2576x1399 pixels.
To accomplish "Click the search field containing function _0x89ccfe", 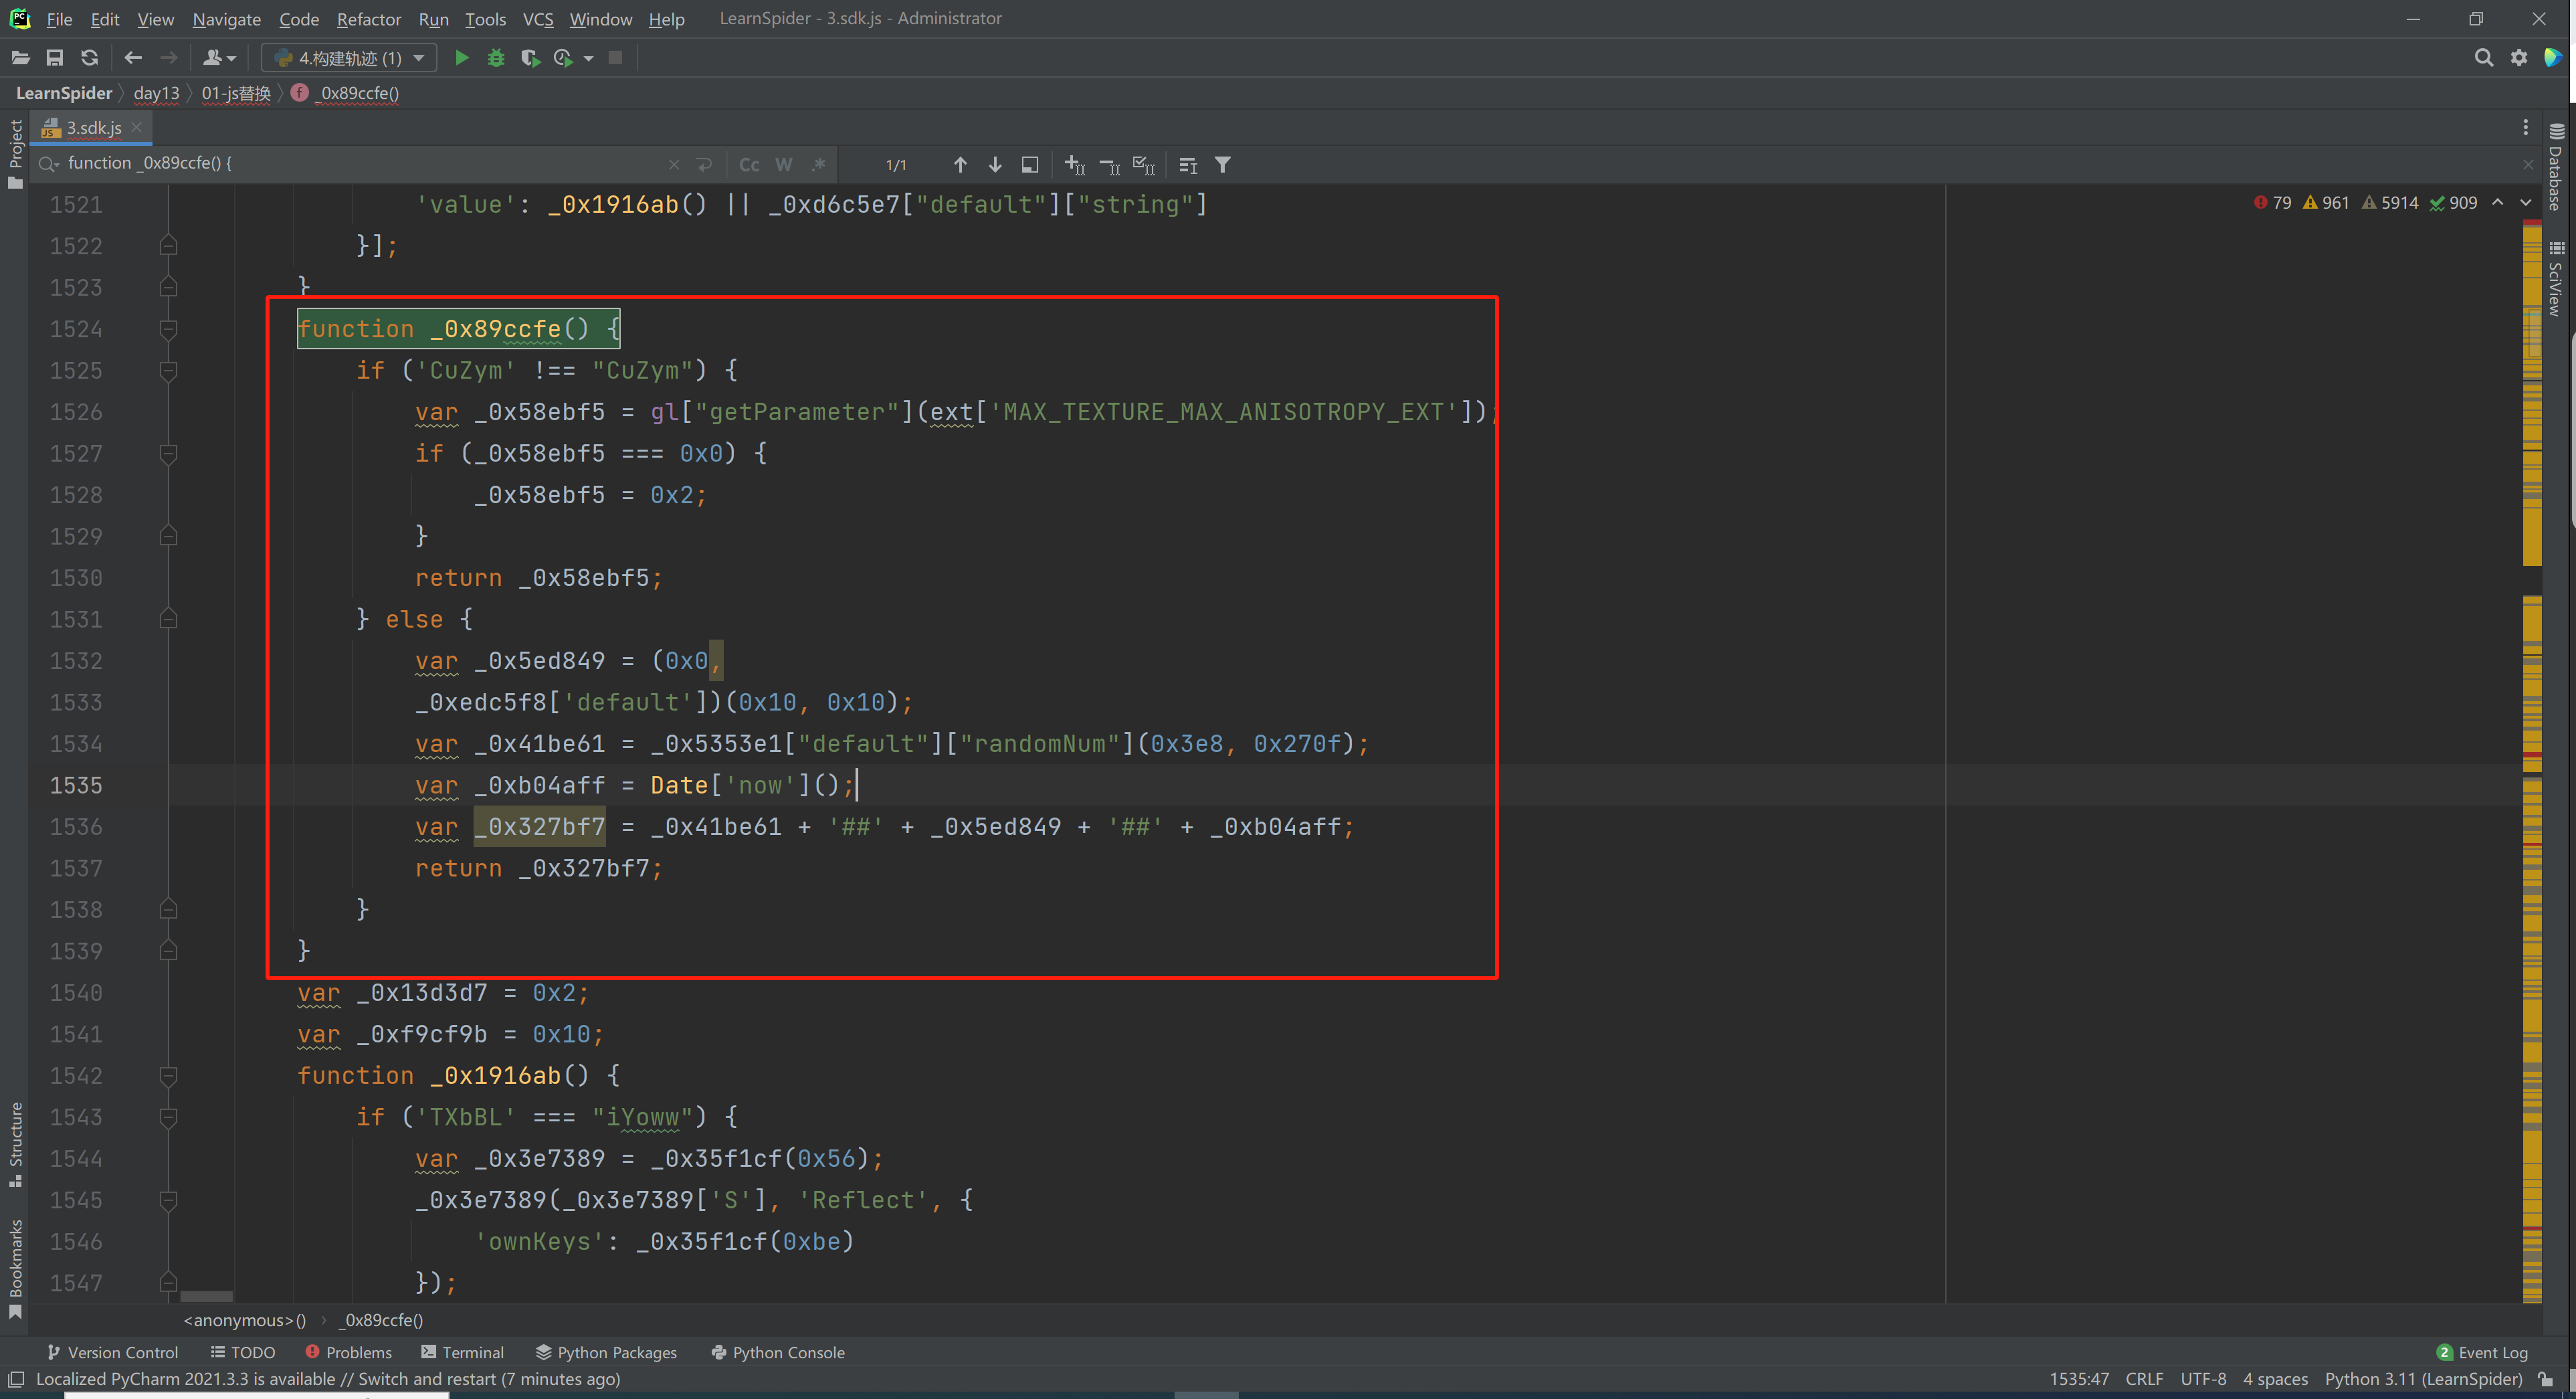I will (x=360, y=163).
